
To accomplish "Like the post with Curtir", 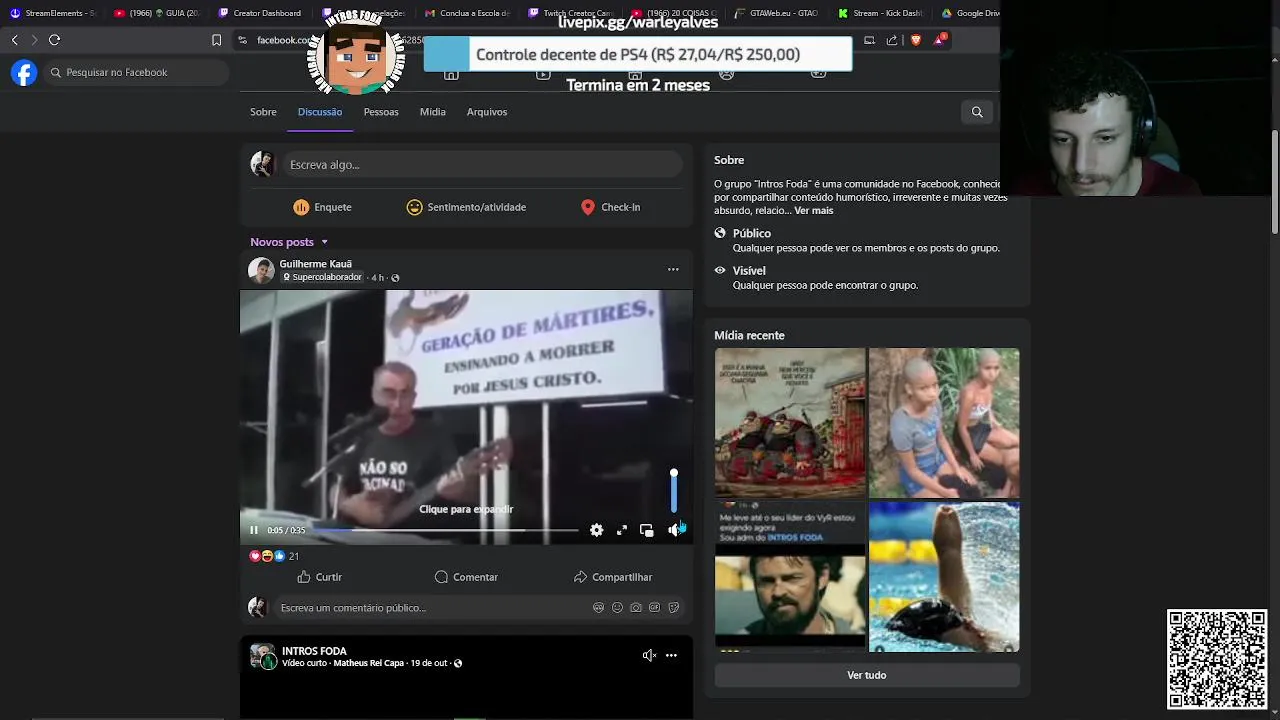I will click(320, 577).
